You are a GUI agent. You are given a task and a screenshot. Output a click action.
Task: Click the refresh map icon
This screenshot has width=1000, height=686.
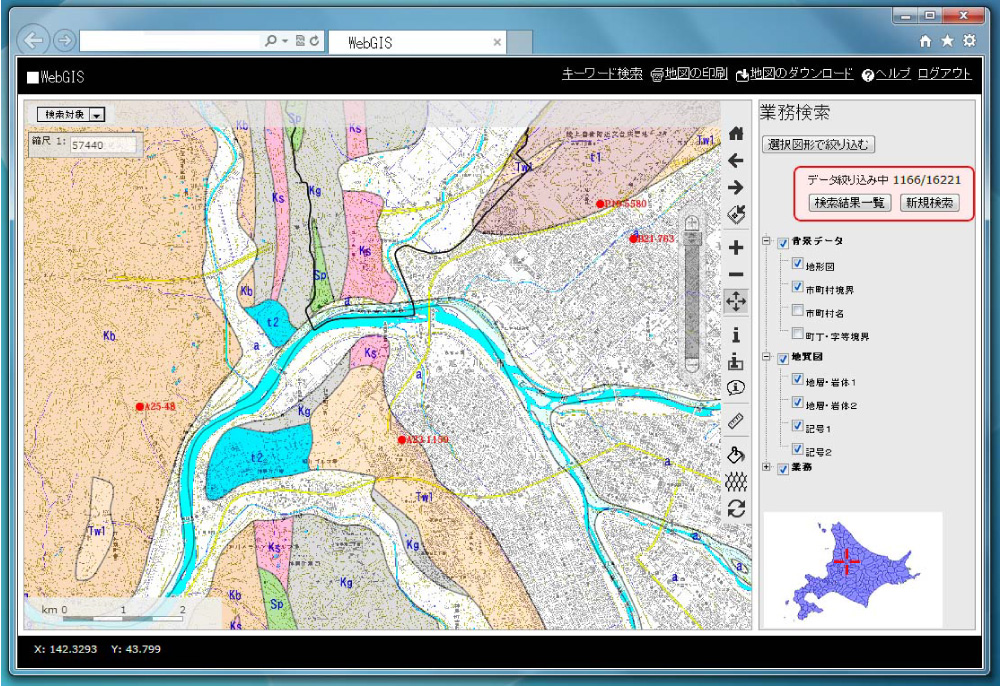[736, 509]
